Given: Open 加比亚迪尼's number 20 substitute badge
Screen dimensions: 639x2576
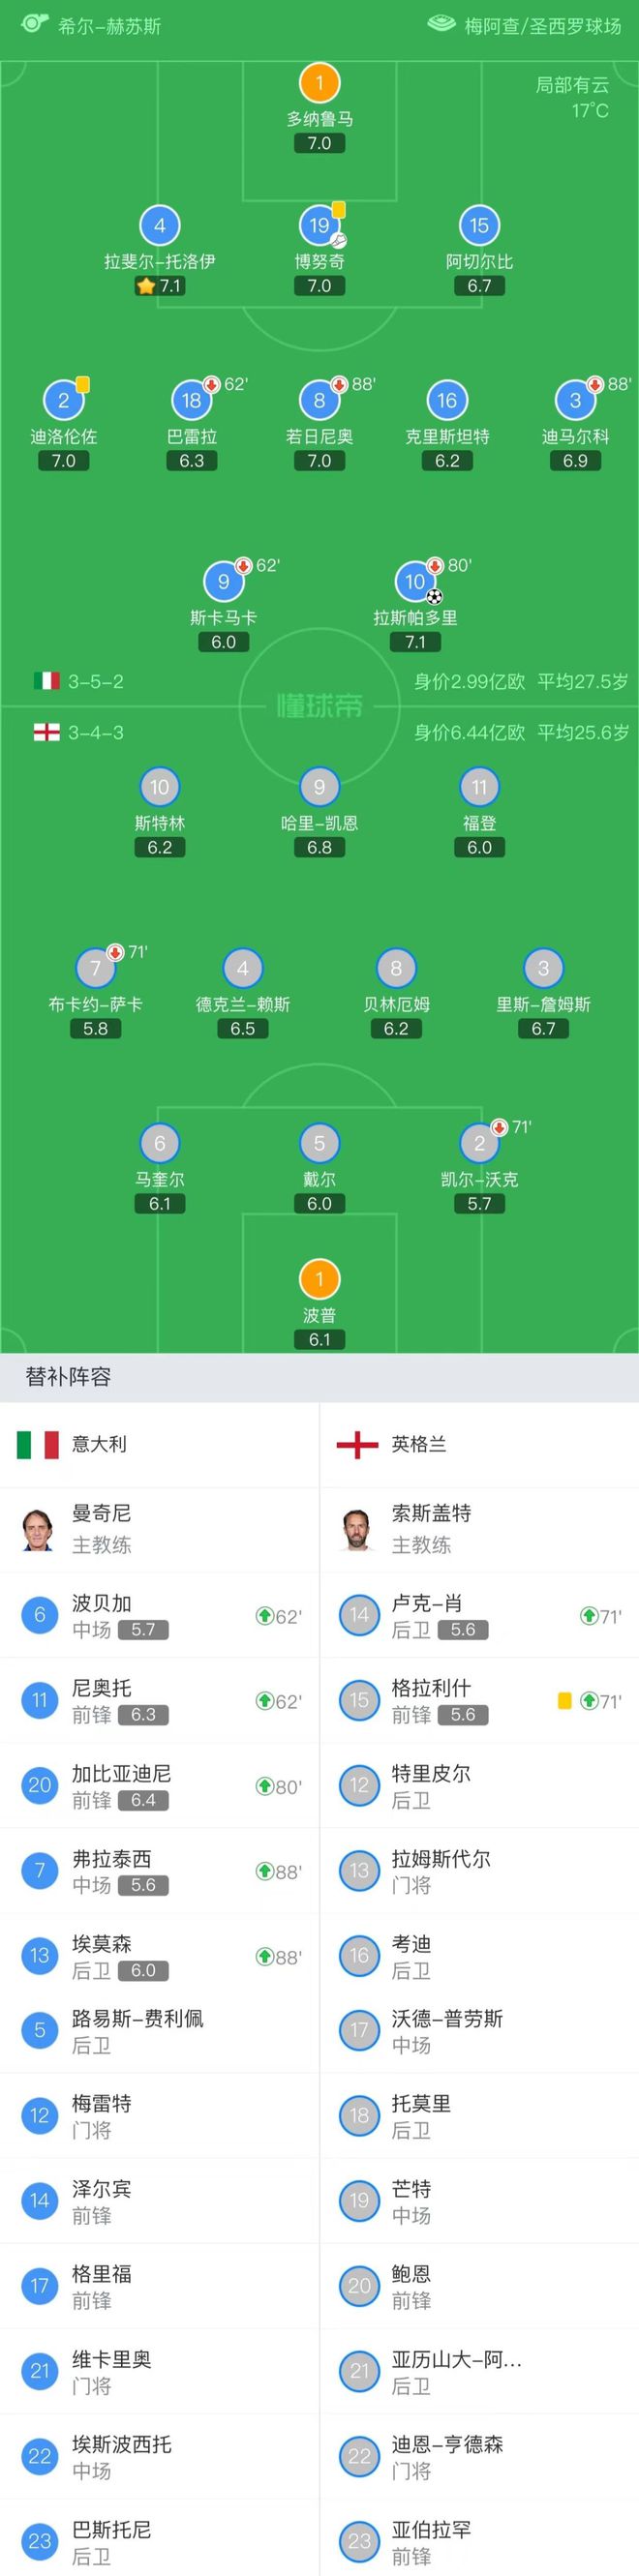Looking at the screenshot, I should [39, 1785].
